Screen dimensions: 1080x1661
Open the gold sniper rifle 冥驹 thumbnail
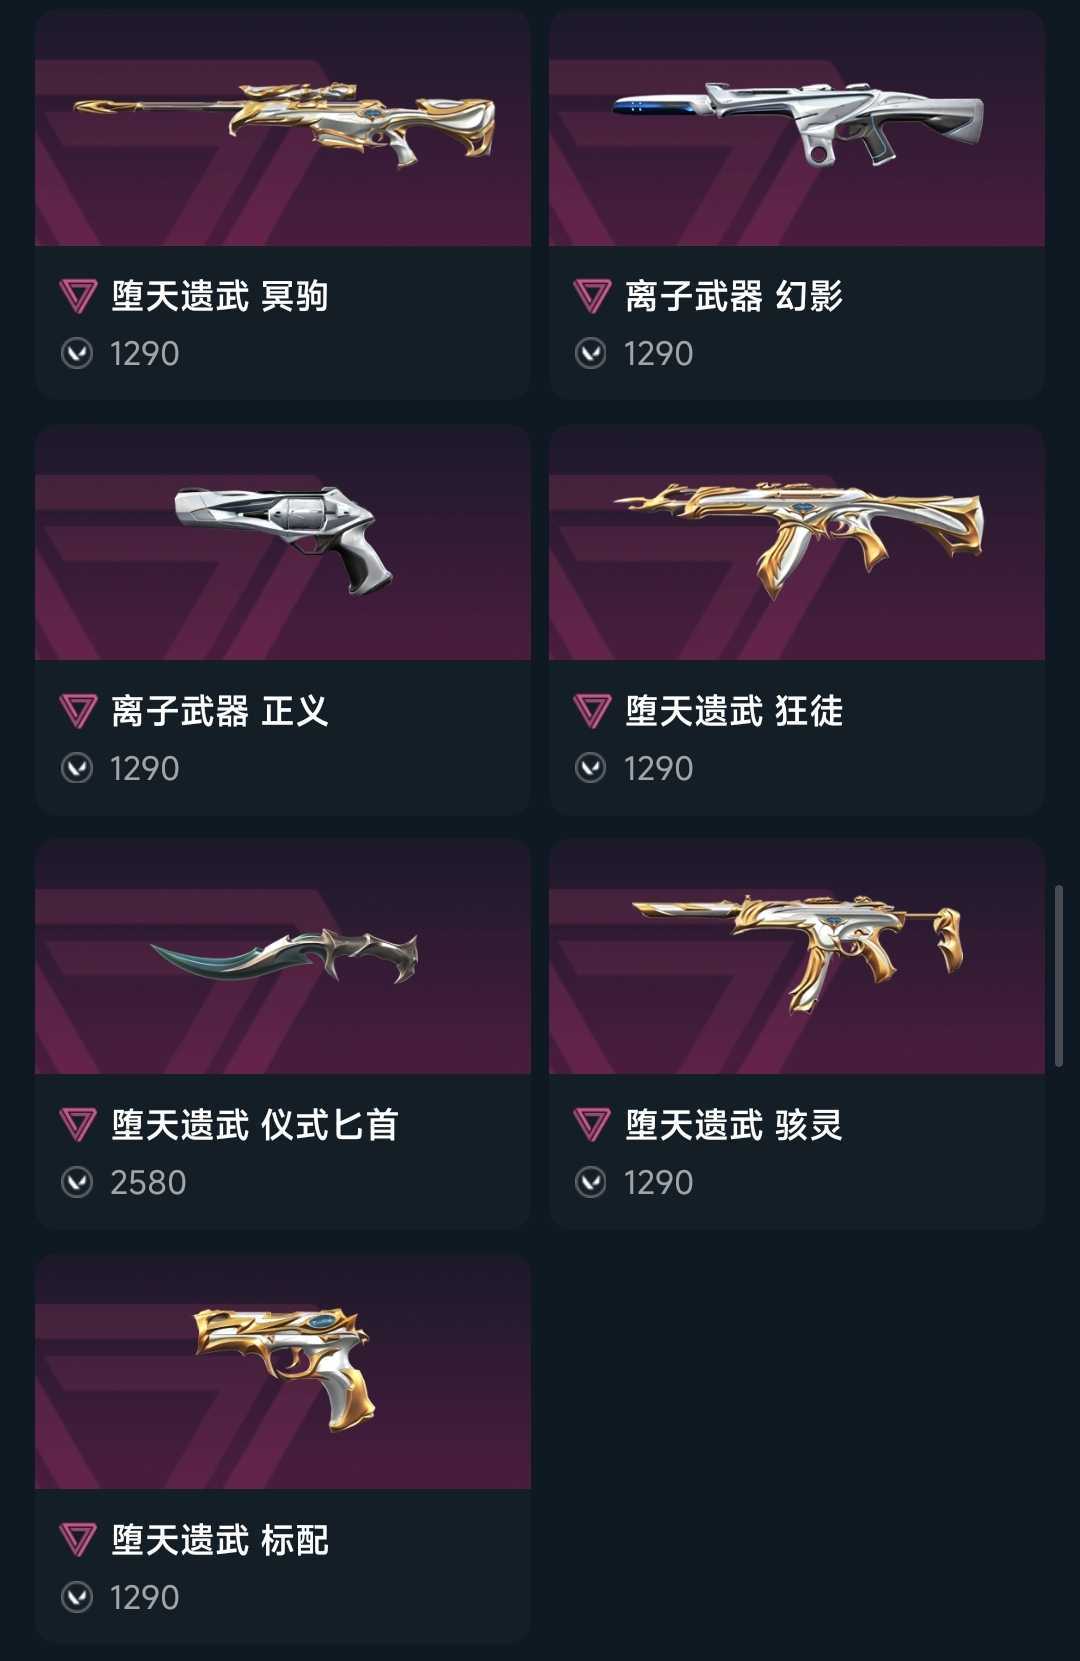[x=283, y=128]
